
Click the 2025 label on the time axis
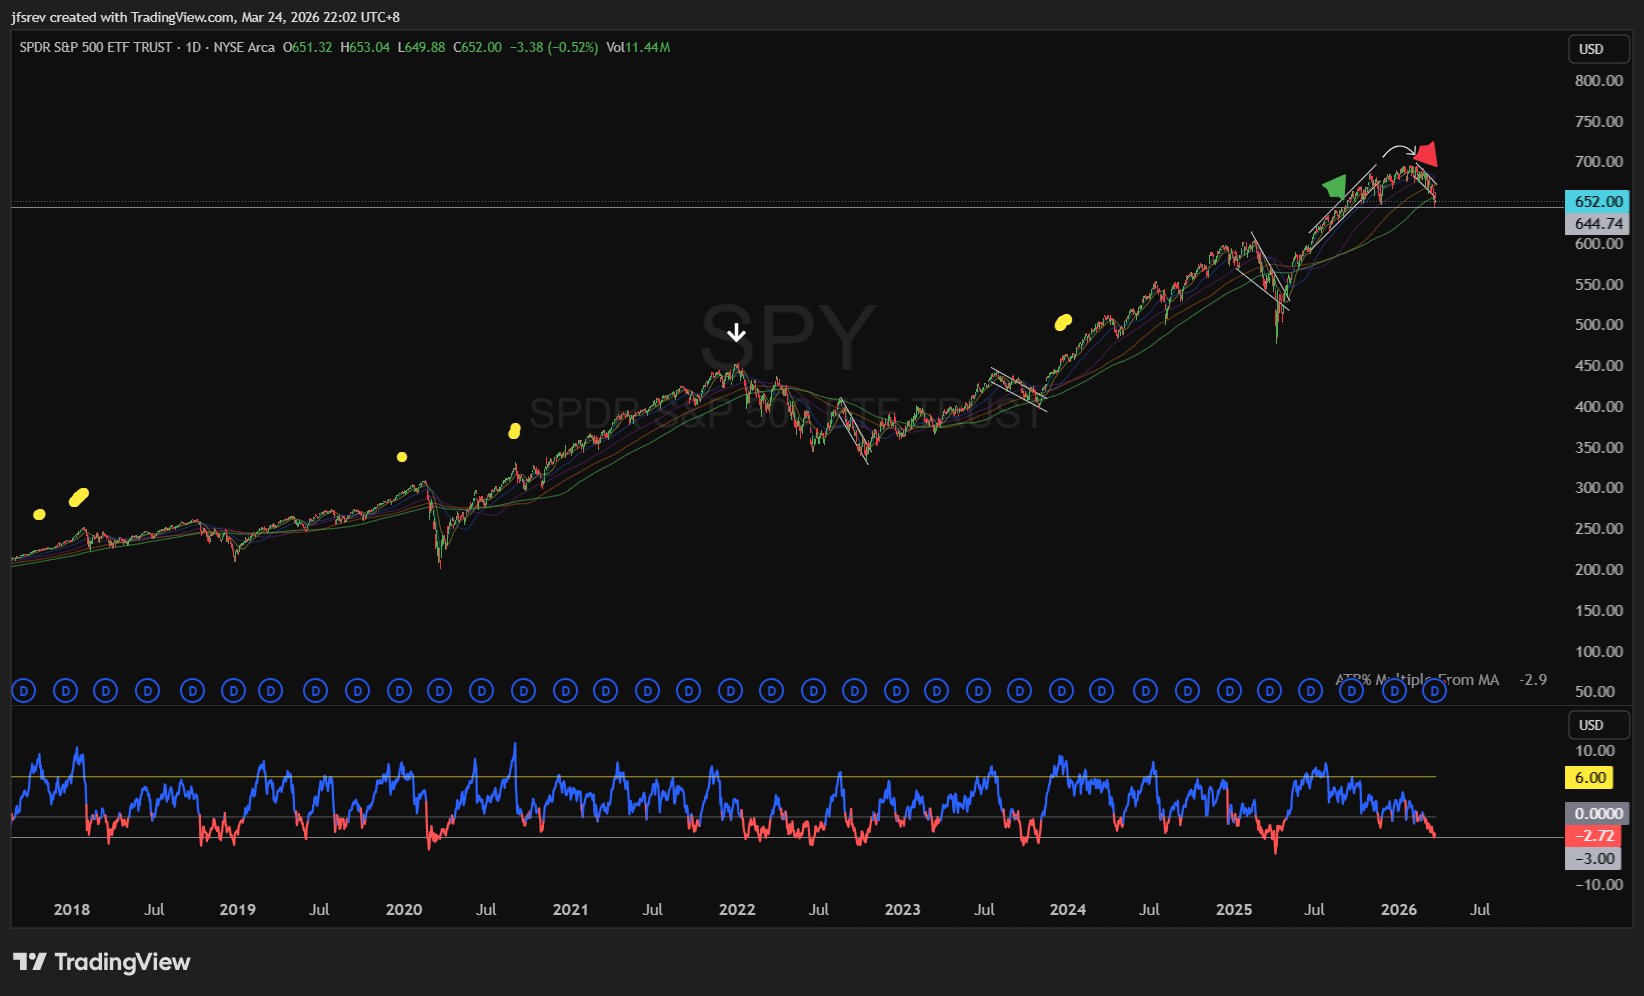(1234, 909)
